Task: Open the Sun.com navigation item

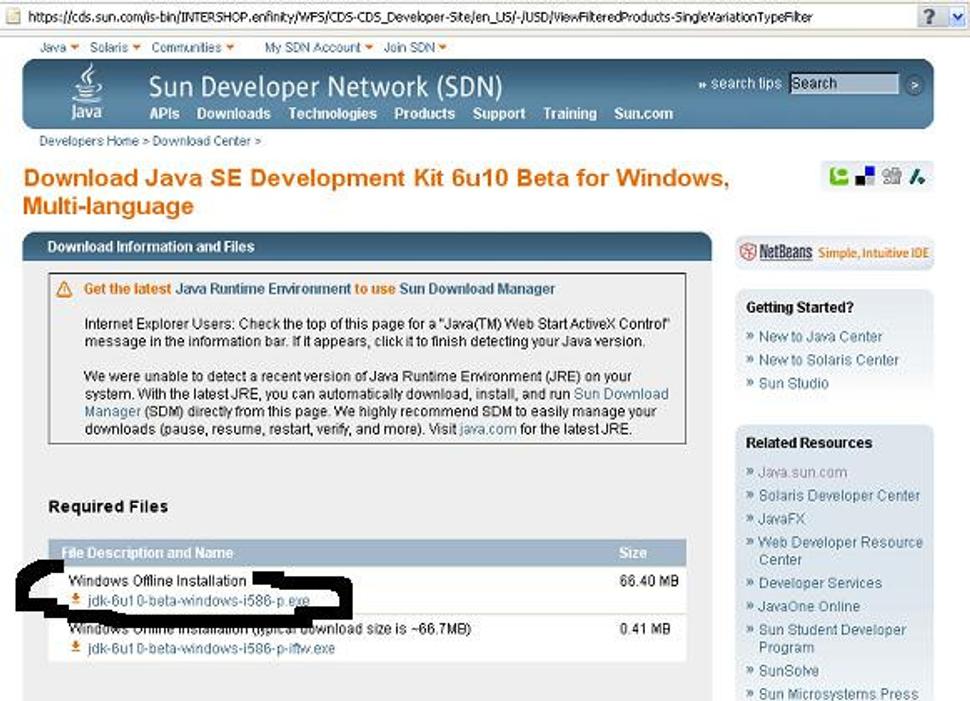Action: click(643, 114)
